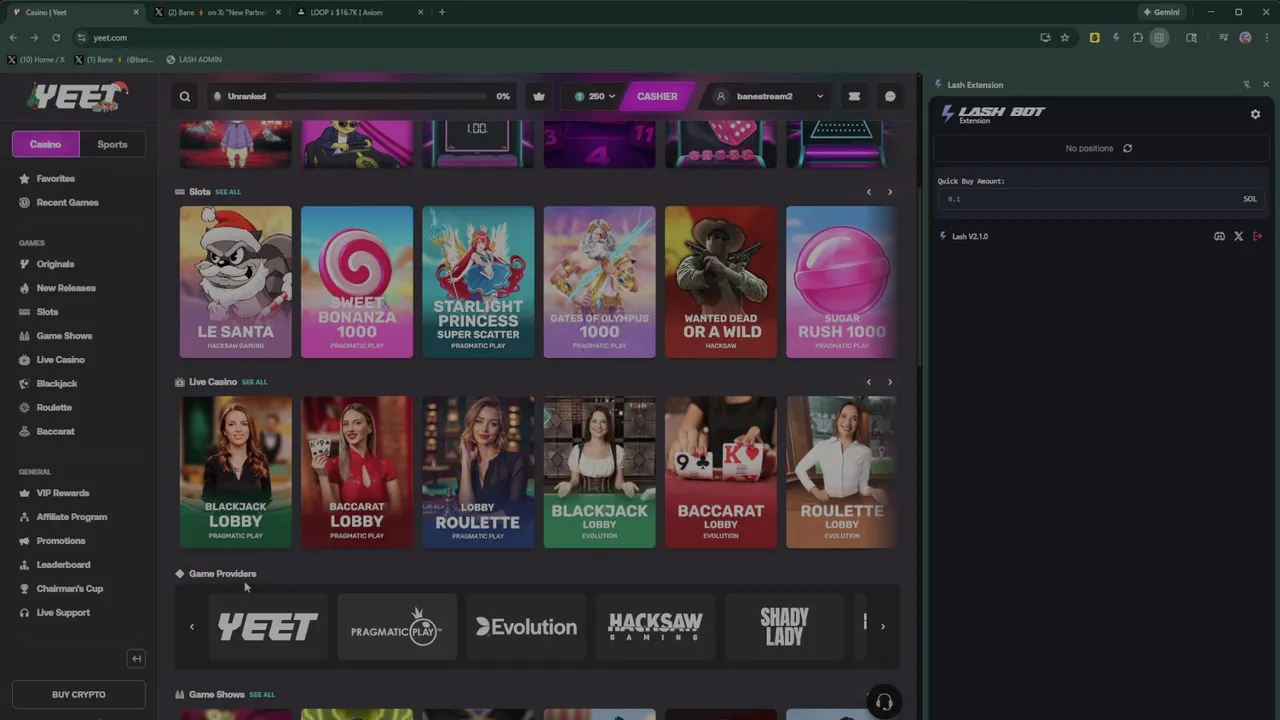Open LASH ADMIN bookmark
Image resolution: width=1280 pixels, height=720 pixels.
point(194,60)
